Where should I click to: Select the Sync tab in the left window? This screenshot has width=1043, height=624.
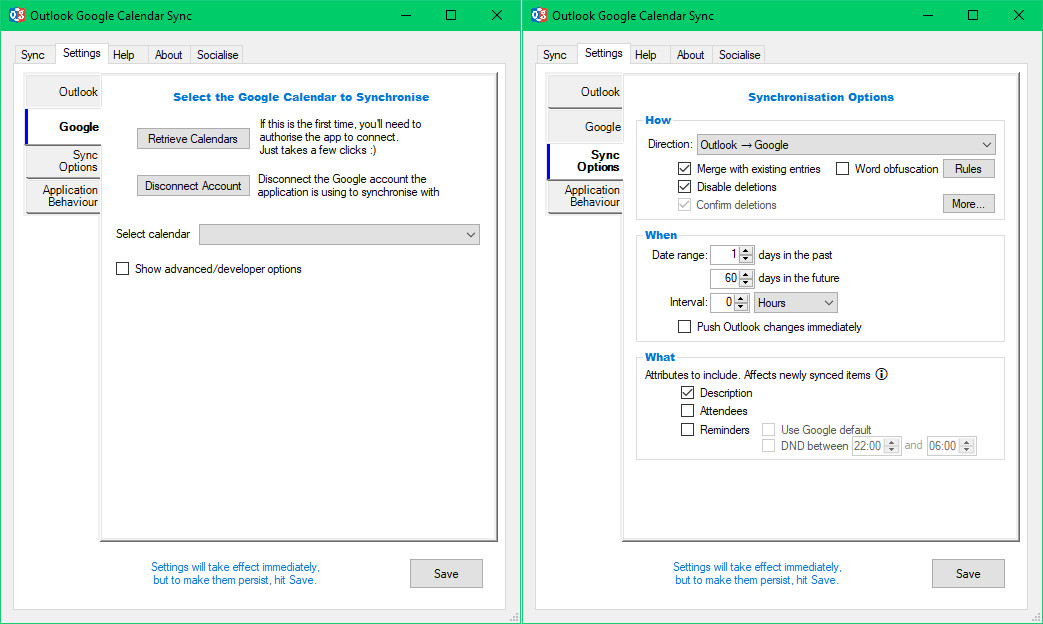(33, 54)
